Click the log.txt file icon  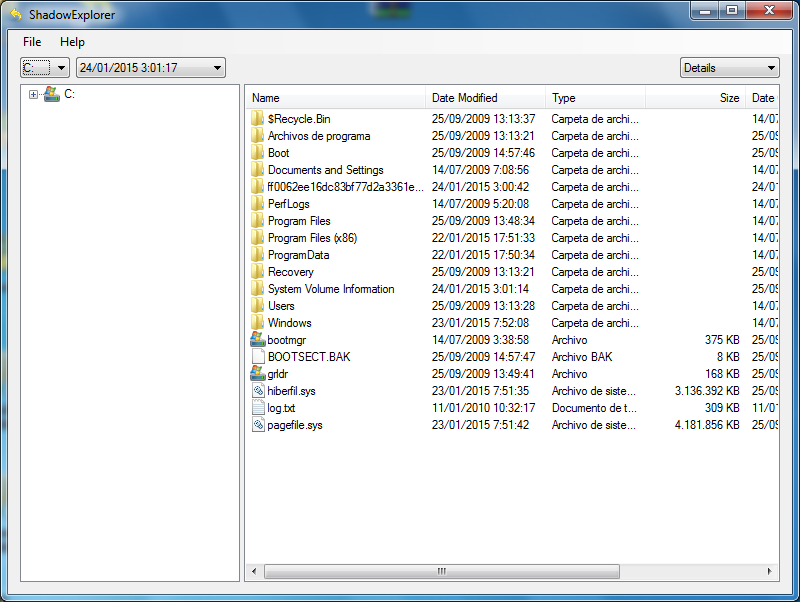point(258,408)
